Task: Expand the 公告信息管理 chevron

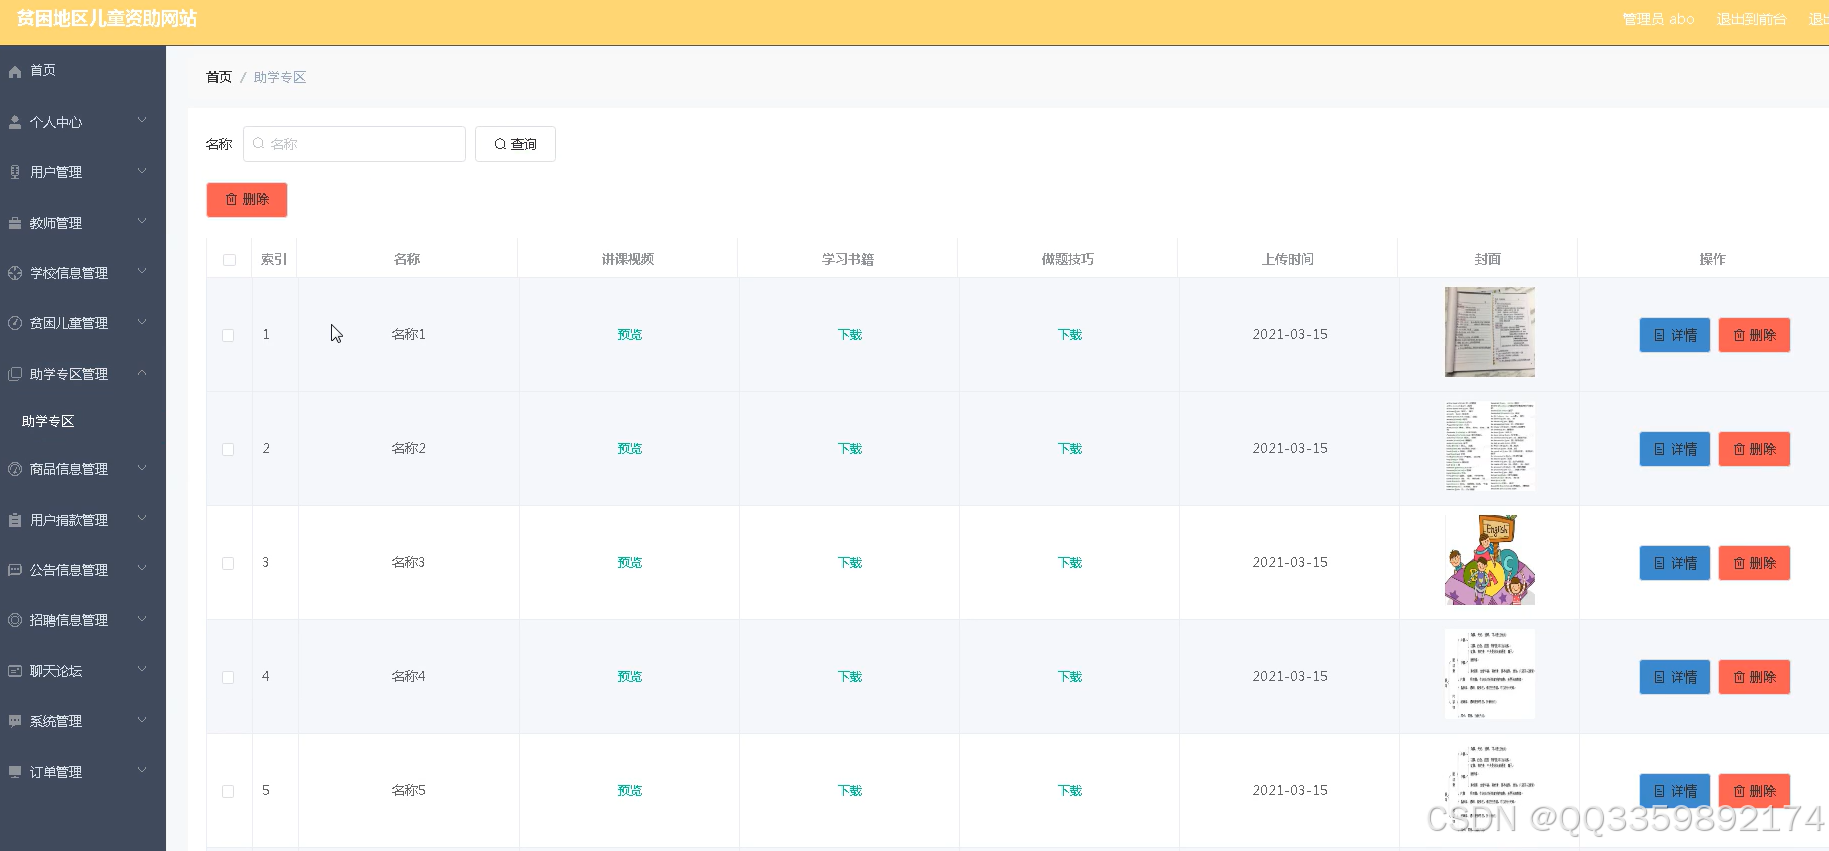Action: pyautogui.click(x=142, y=569)
